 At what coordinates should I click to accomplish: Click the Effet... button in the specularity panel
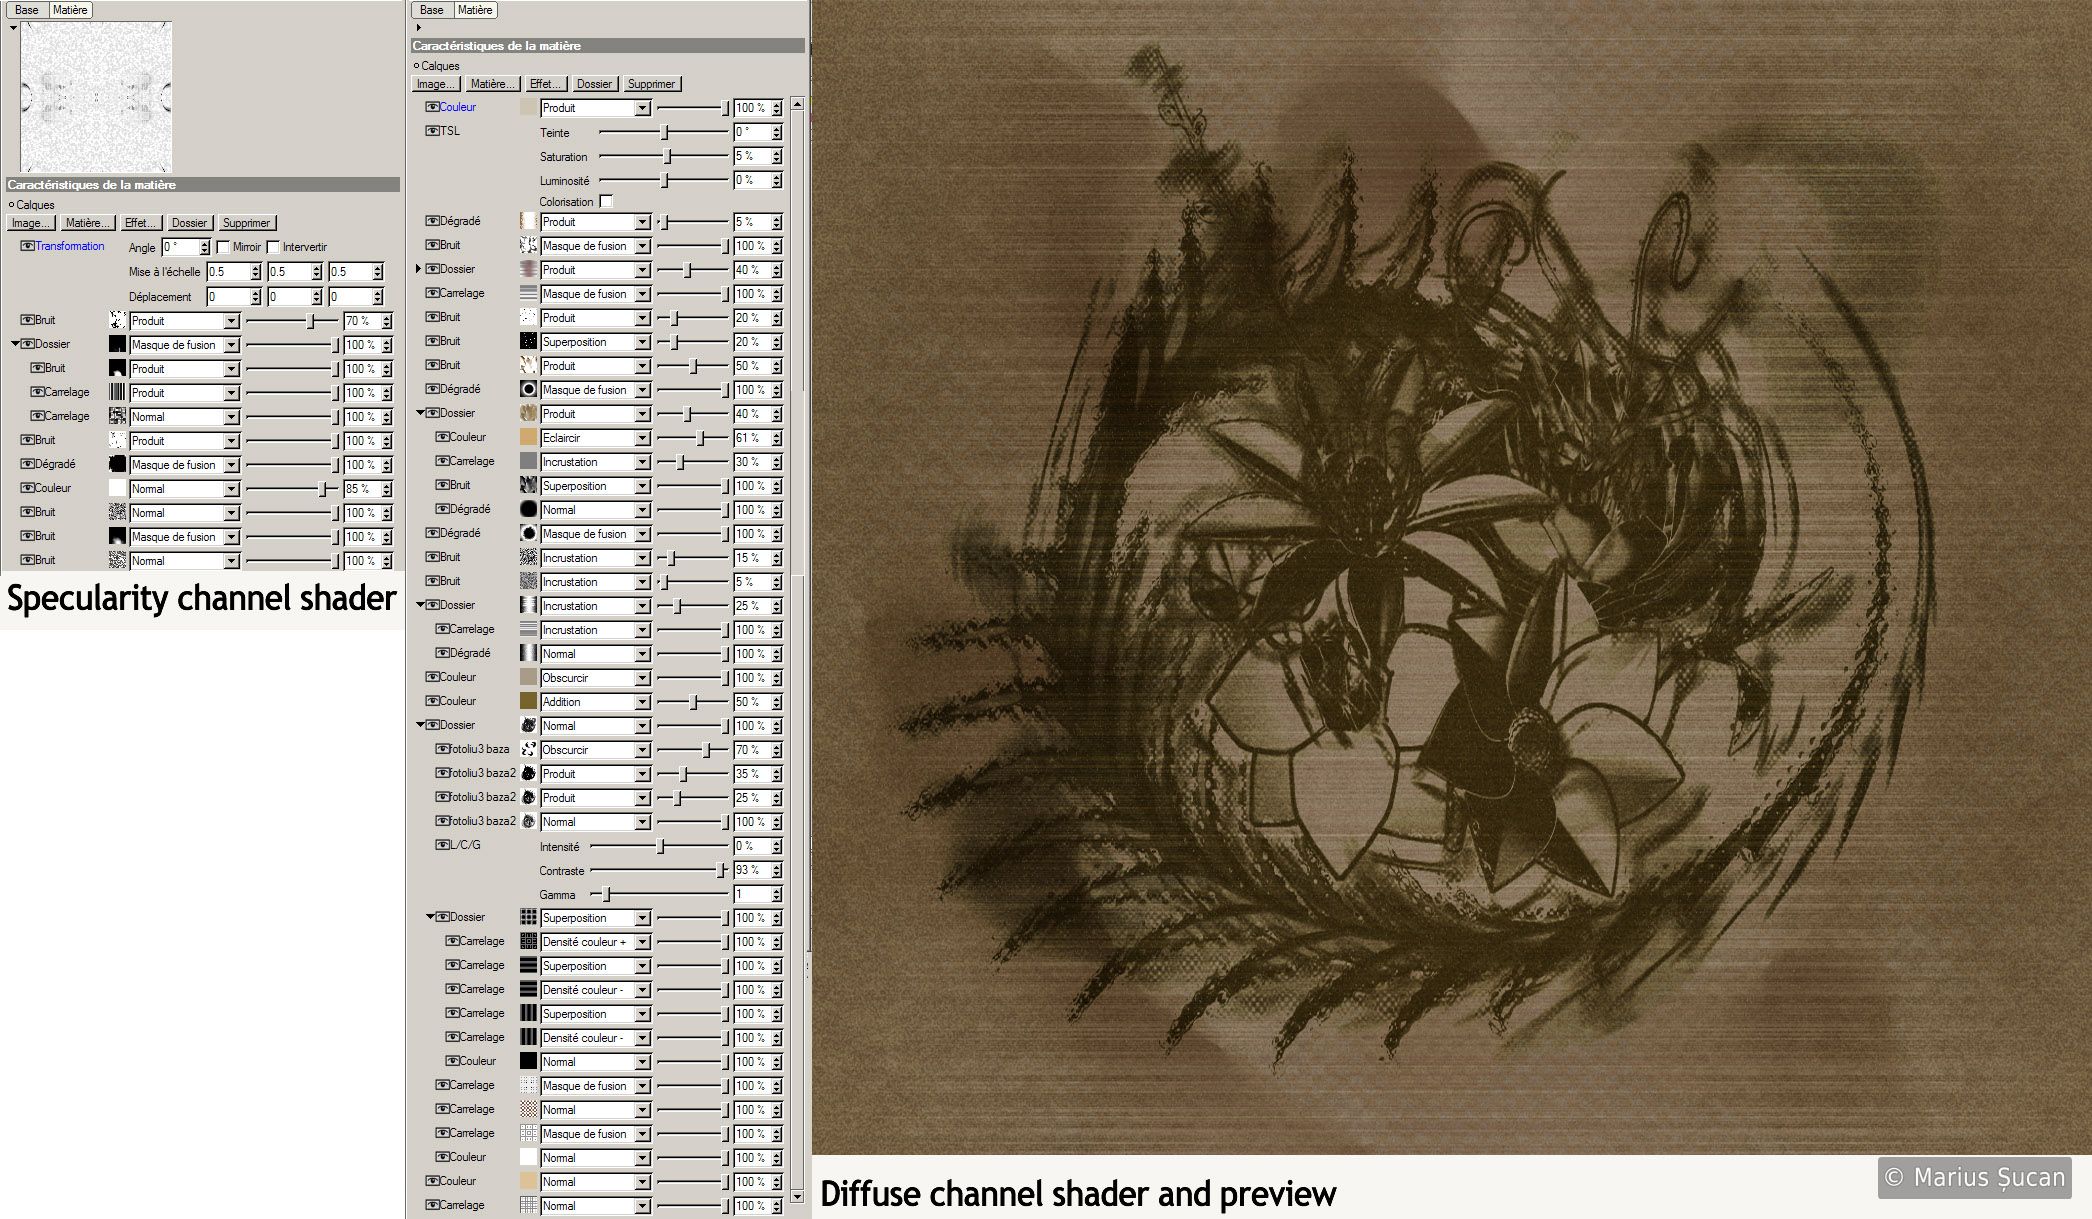pos(140,223)
